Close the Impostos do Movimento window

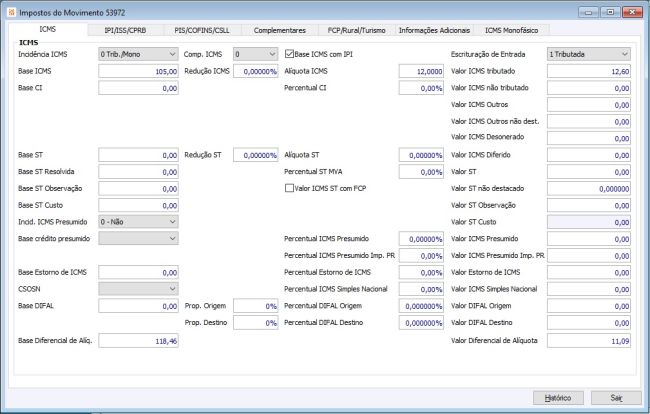pyautogui.click(x=632, y=12)
